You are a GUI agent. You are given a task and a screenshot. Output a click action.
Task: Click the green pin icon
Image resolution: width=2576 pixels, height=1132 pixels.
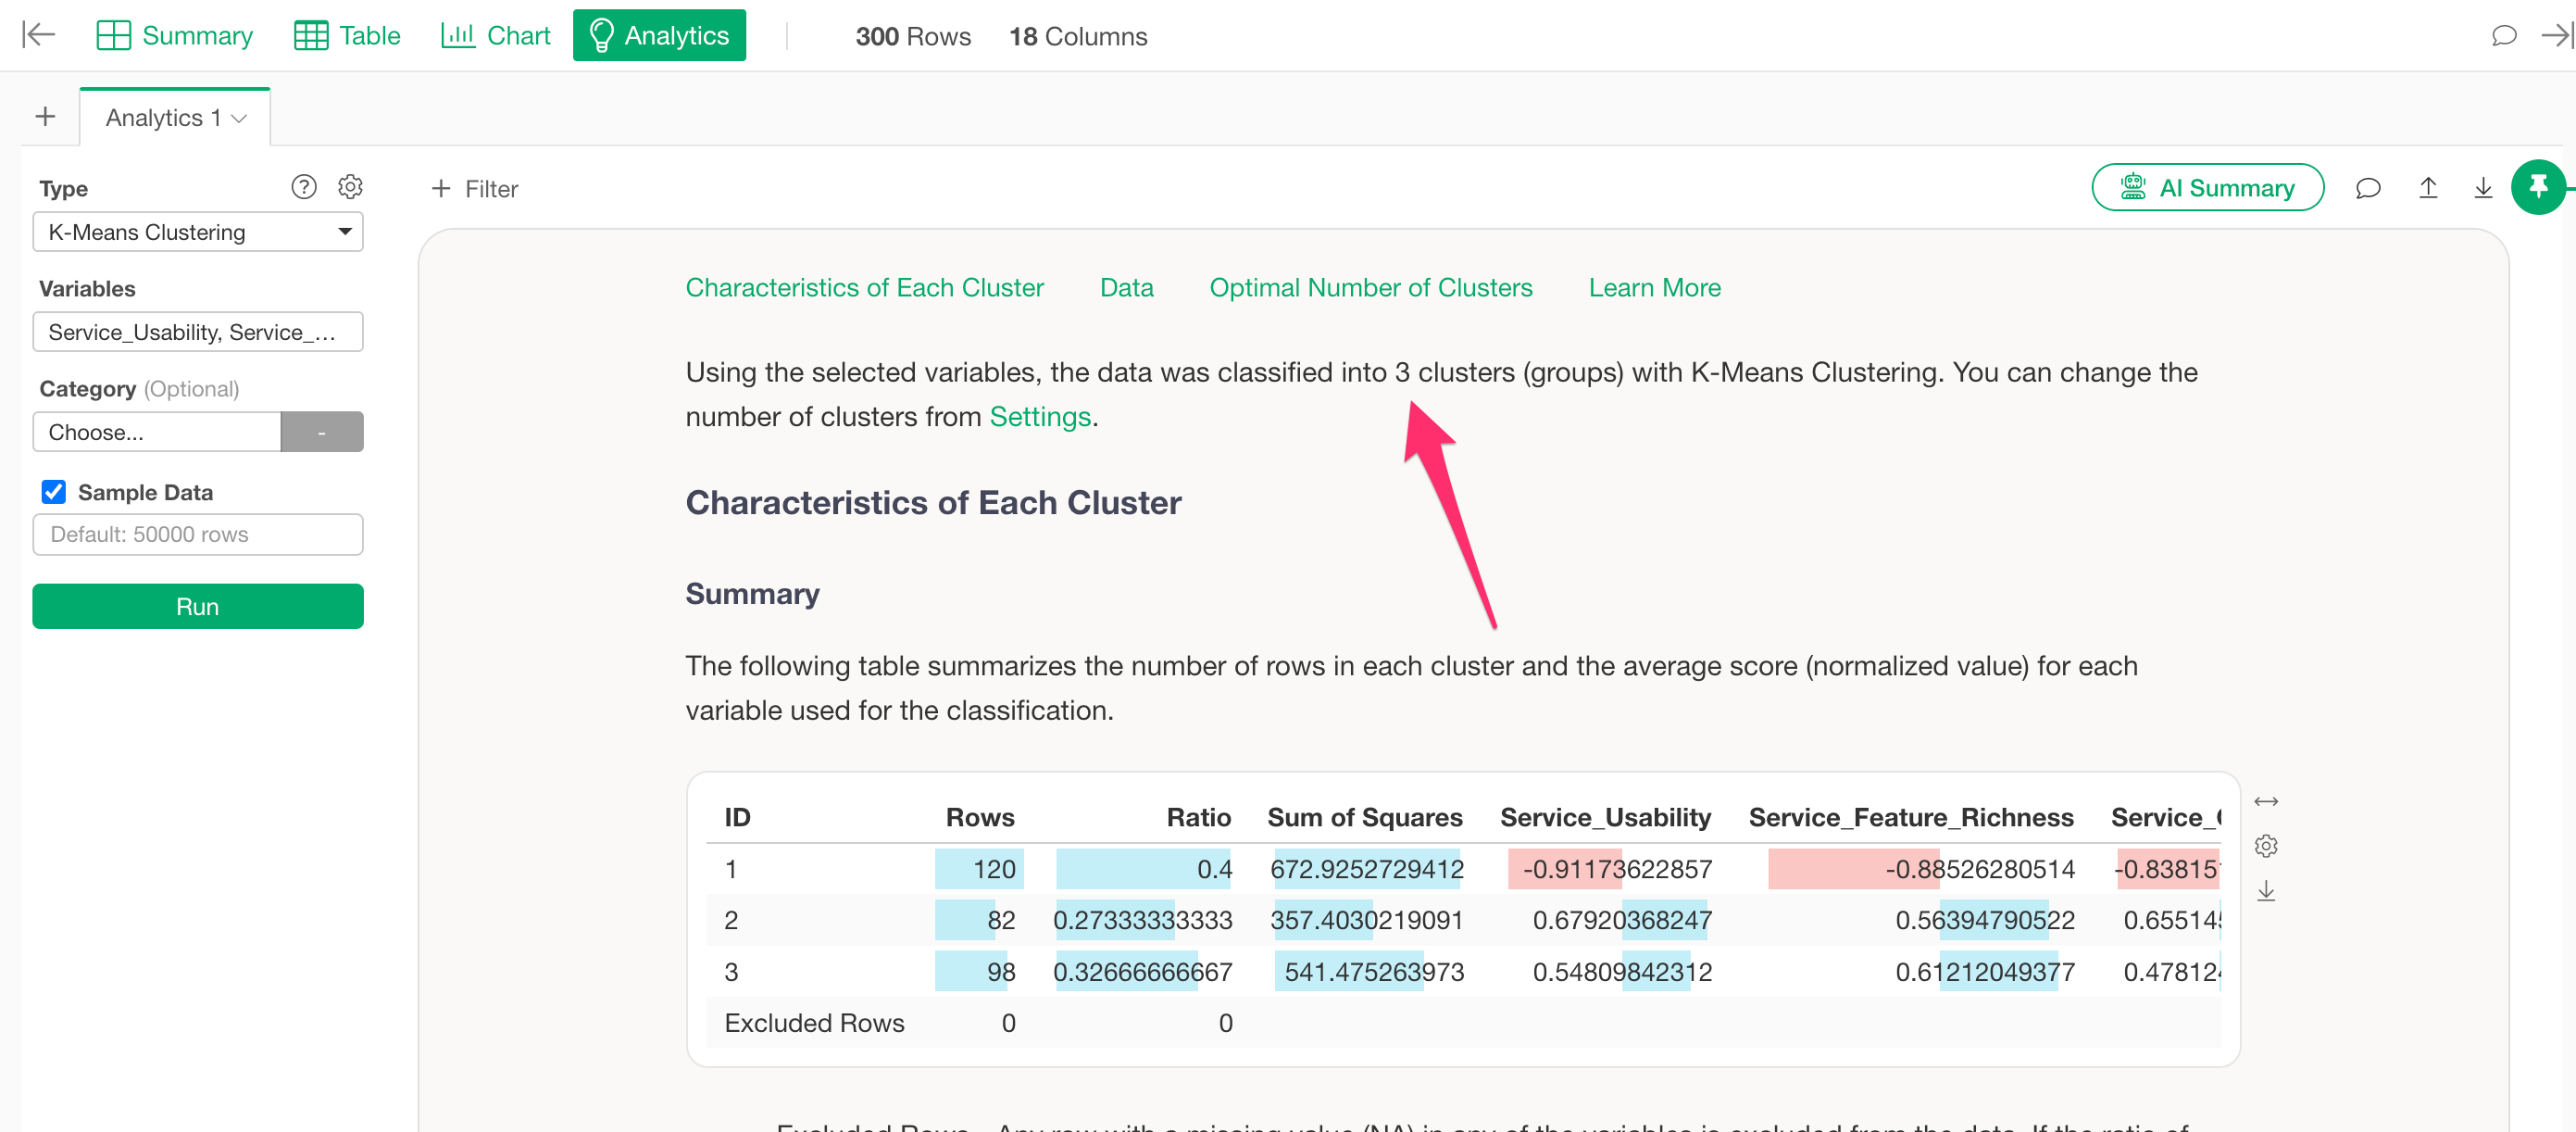click(x=2537, y=187)
